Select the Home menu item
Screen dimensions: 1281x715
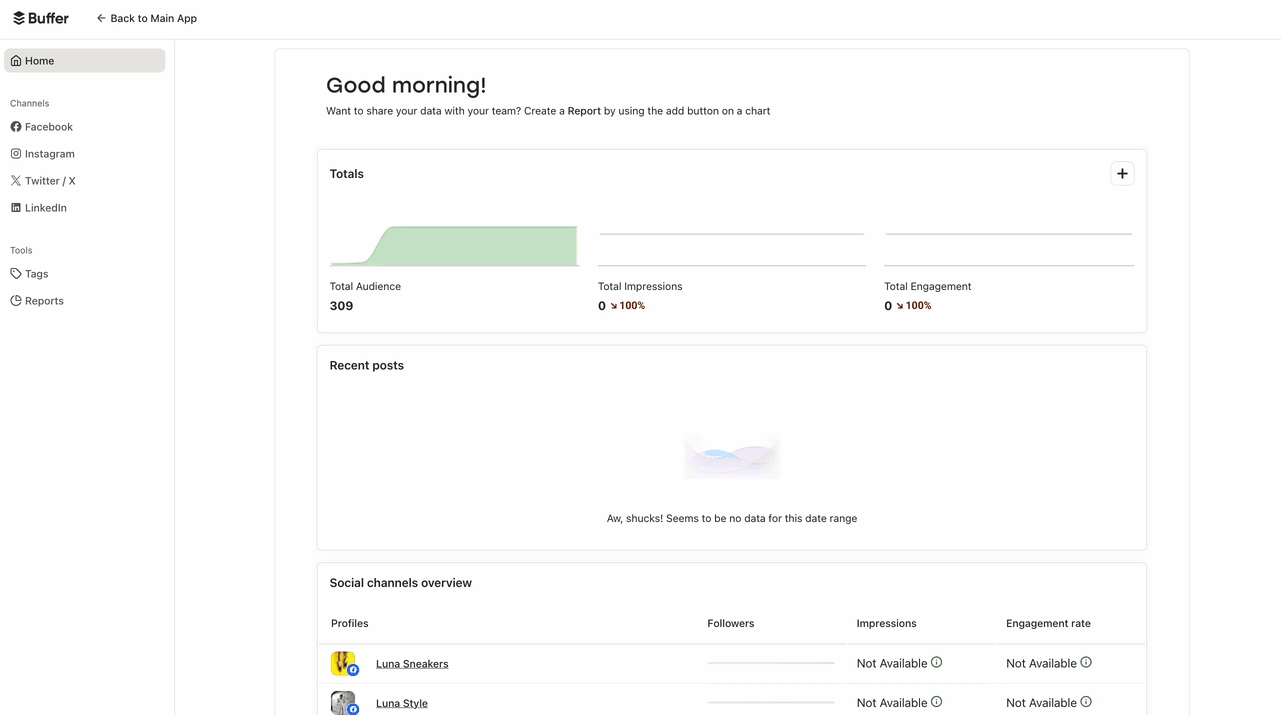[85, 61]
